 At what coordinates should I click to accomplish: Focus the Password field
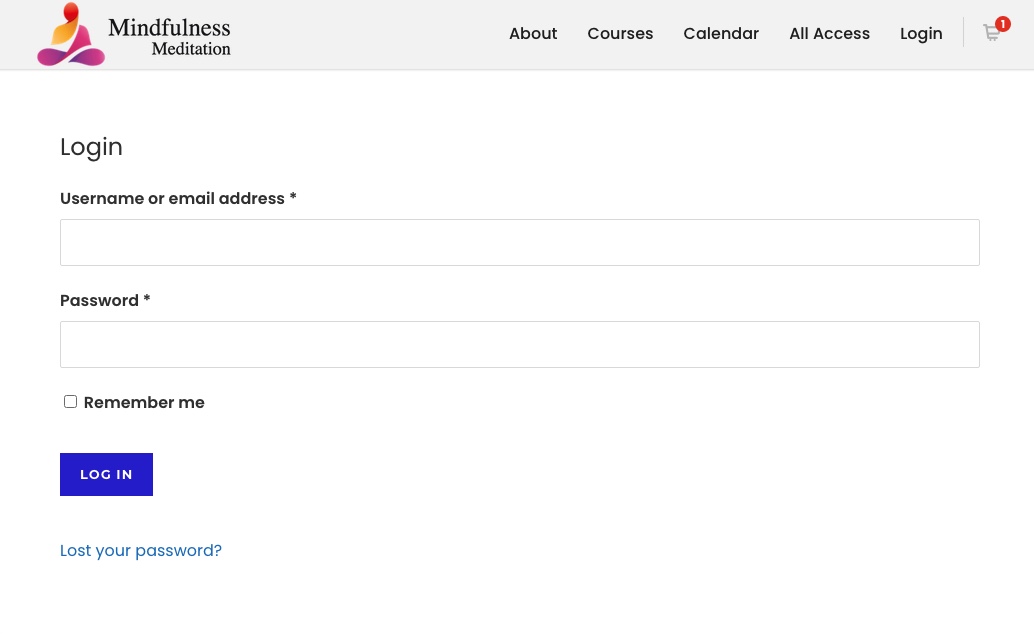pos(520,344)
